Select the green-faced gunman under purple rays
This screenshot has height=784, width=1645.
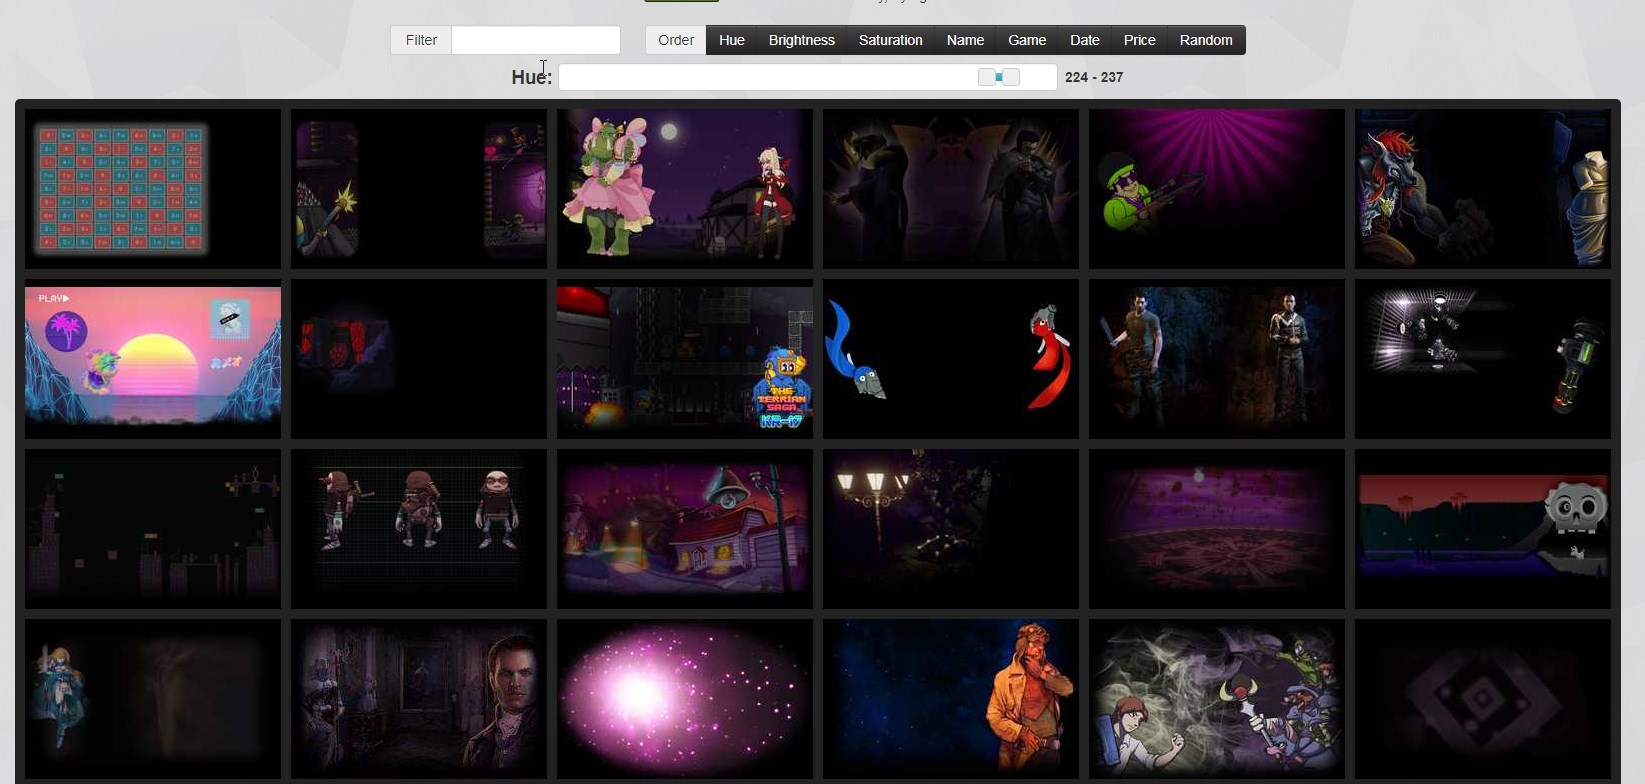pyautogui.click(x=1217, y=188)
